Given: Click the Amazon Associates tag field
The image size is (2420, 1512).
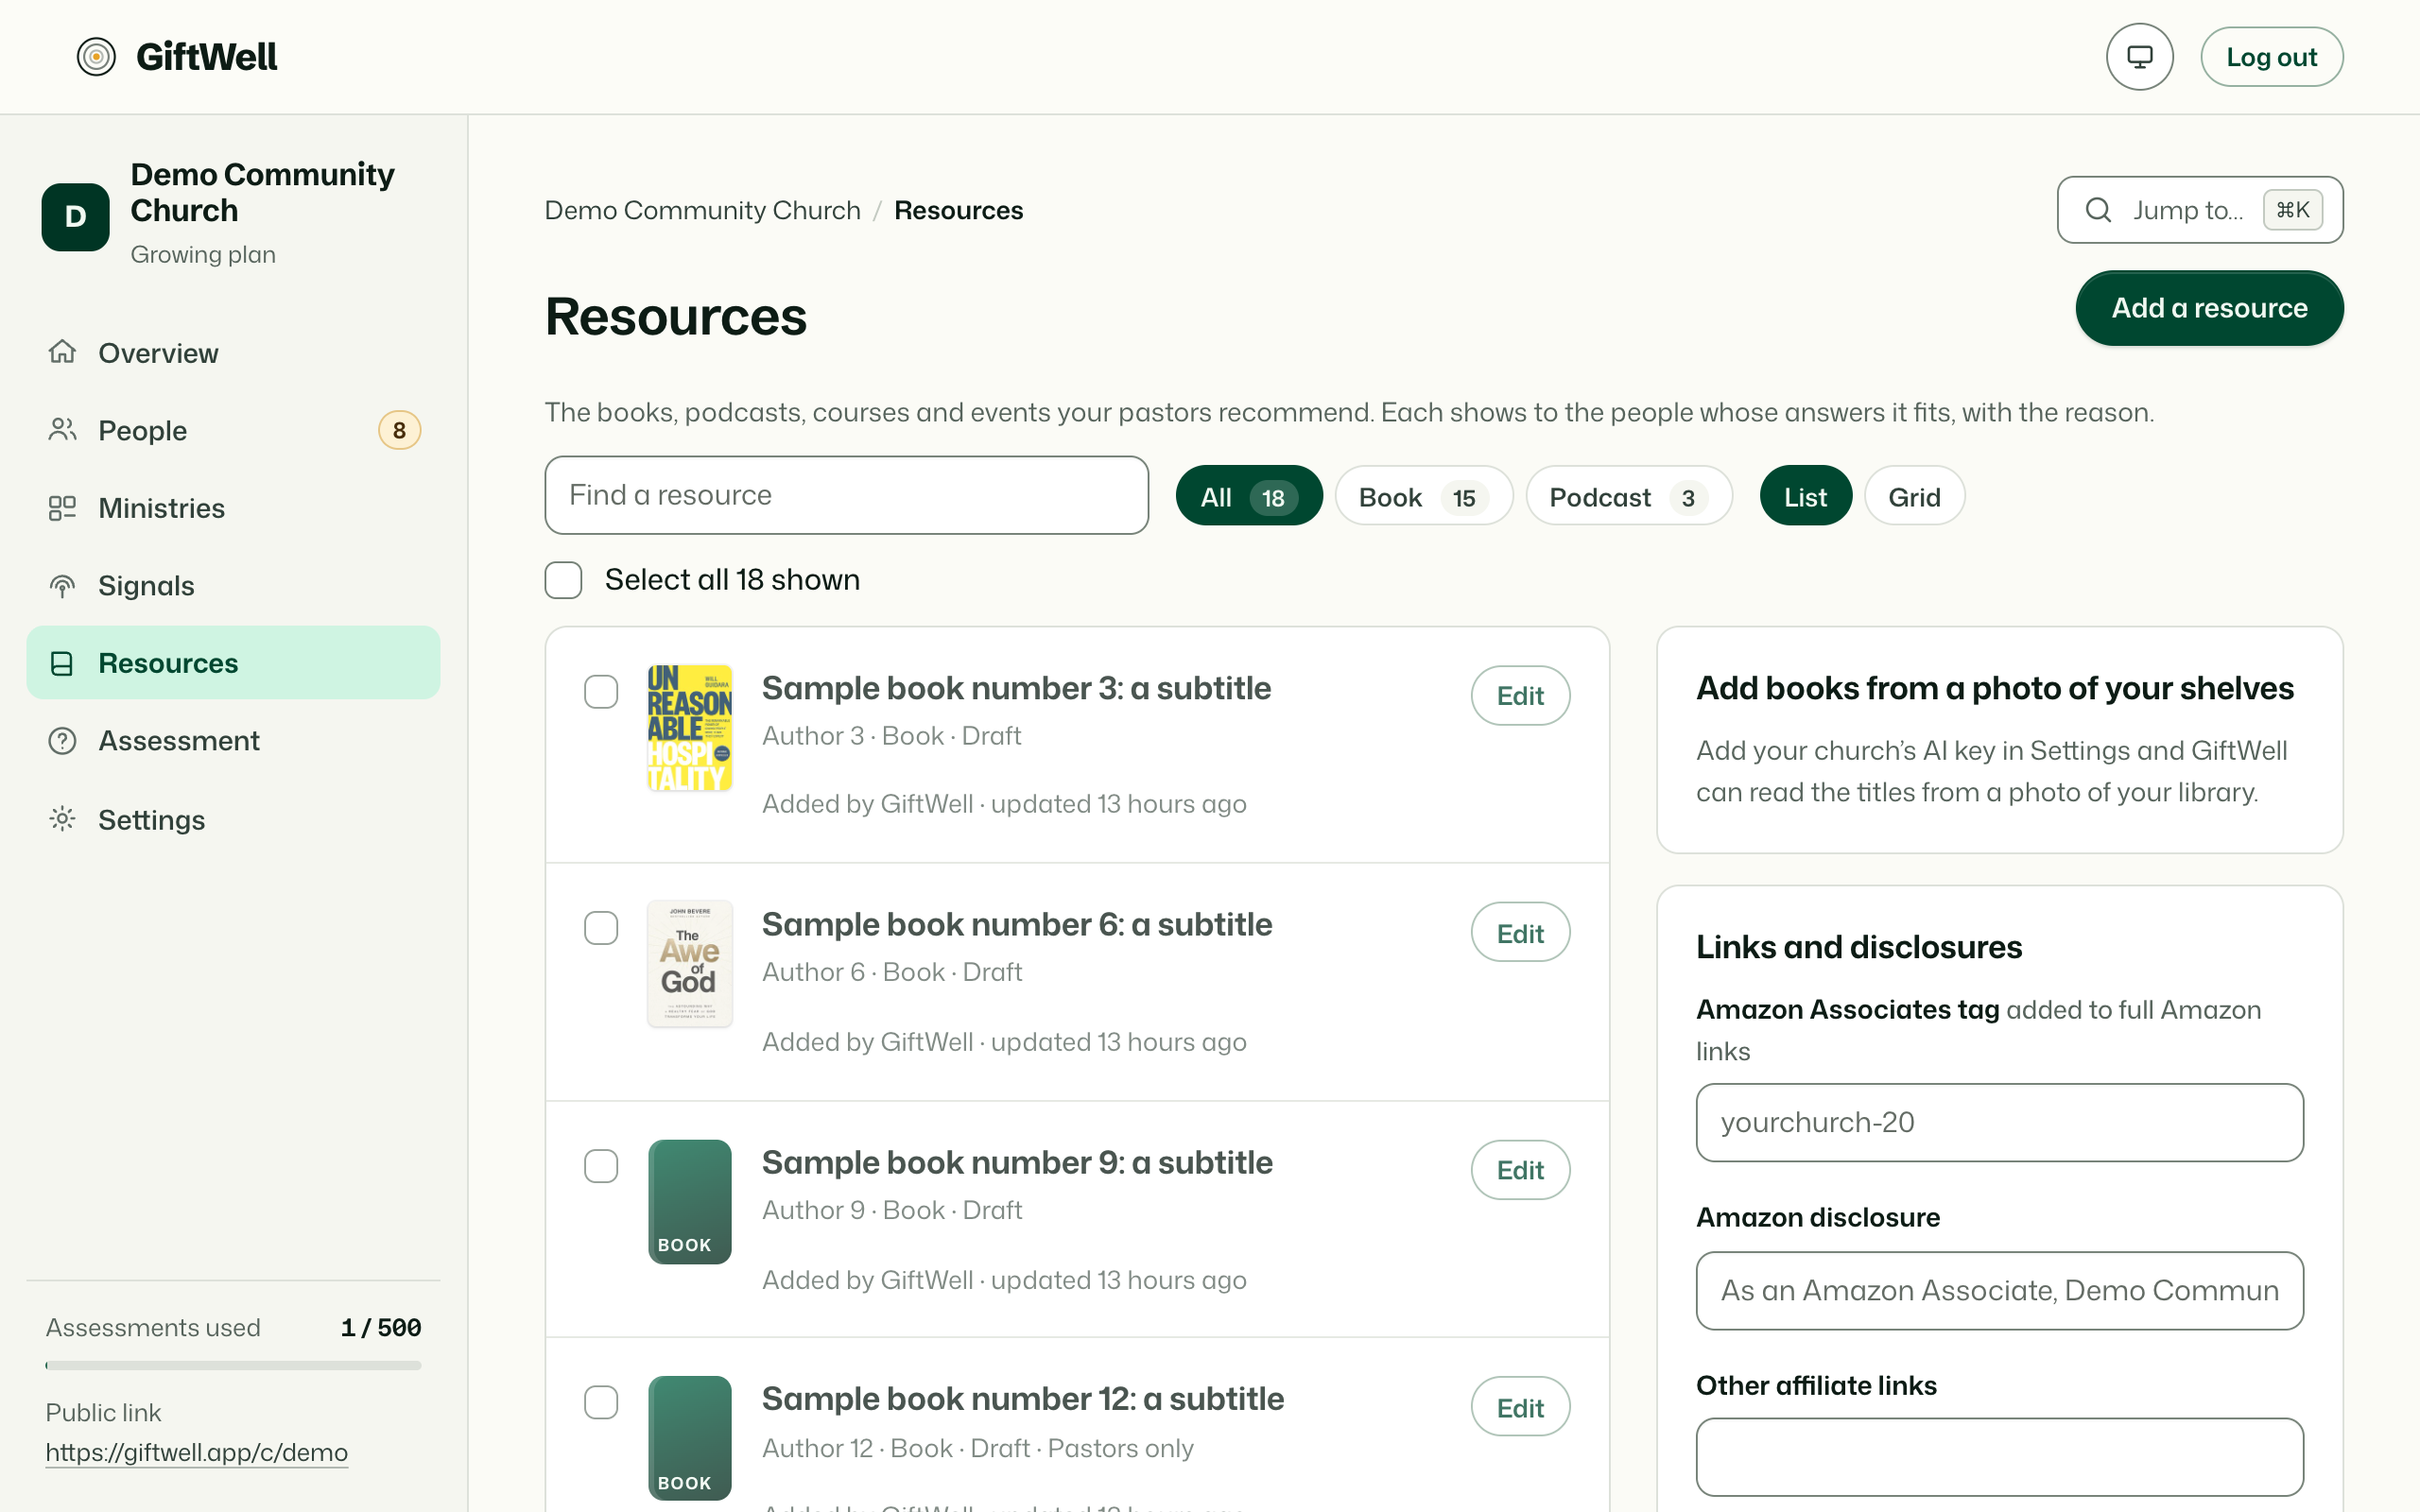Looking at the screenshot, I should pyautogui.click(x=1999, y=1122).
